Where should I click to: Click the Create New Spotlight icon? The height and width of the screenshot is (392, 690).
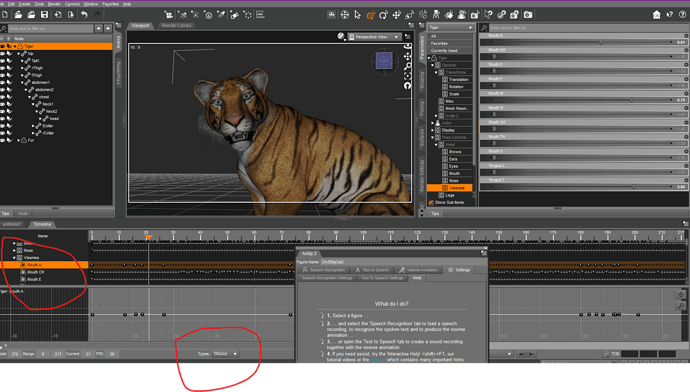click(x=221, y=15)
